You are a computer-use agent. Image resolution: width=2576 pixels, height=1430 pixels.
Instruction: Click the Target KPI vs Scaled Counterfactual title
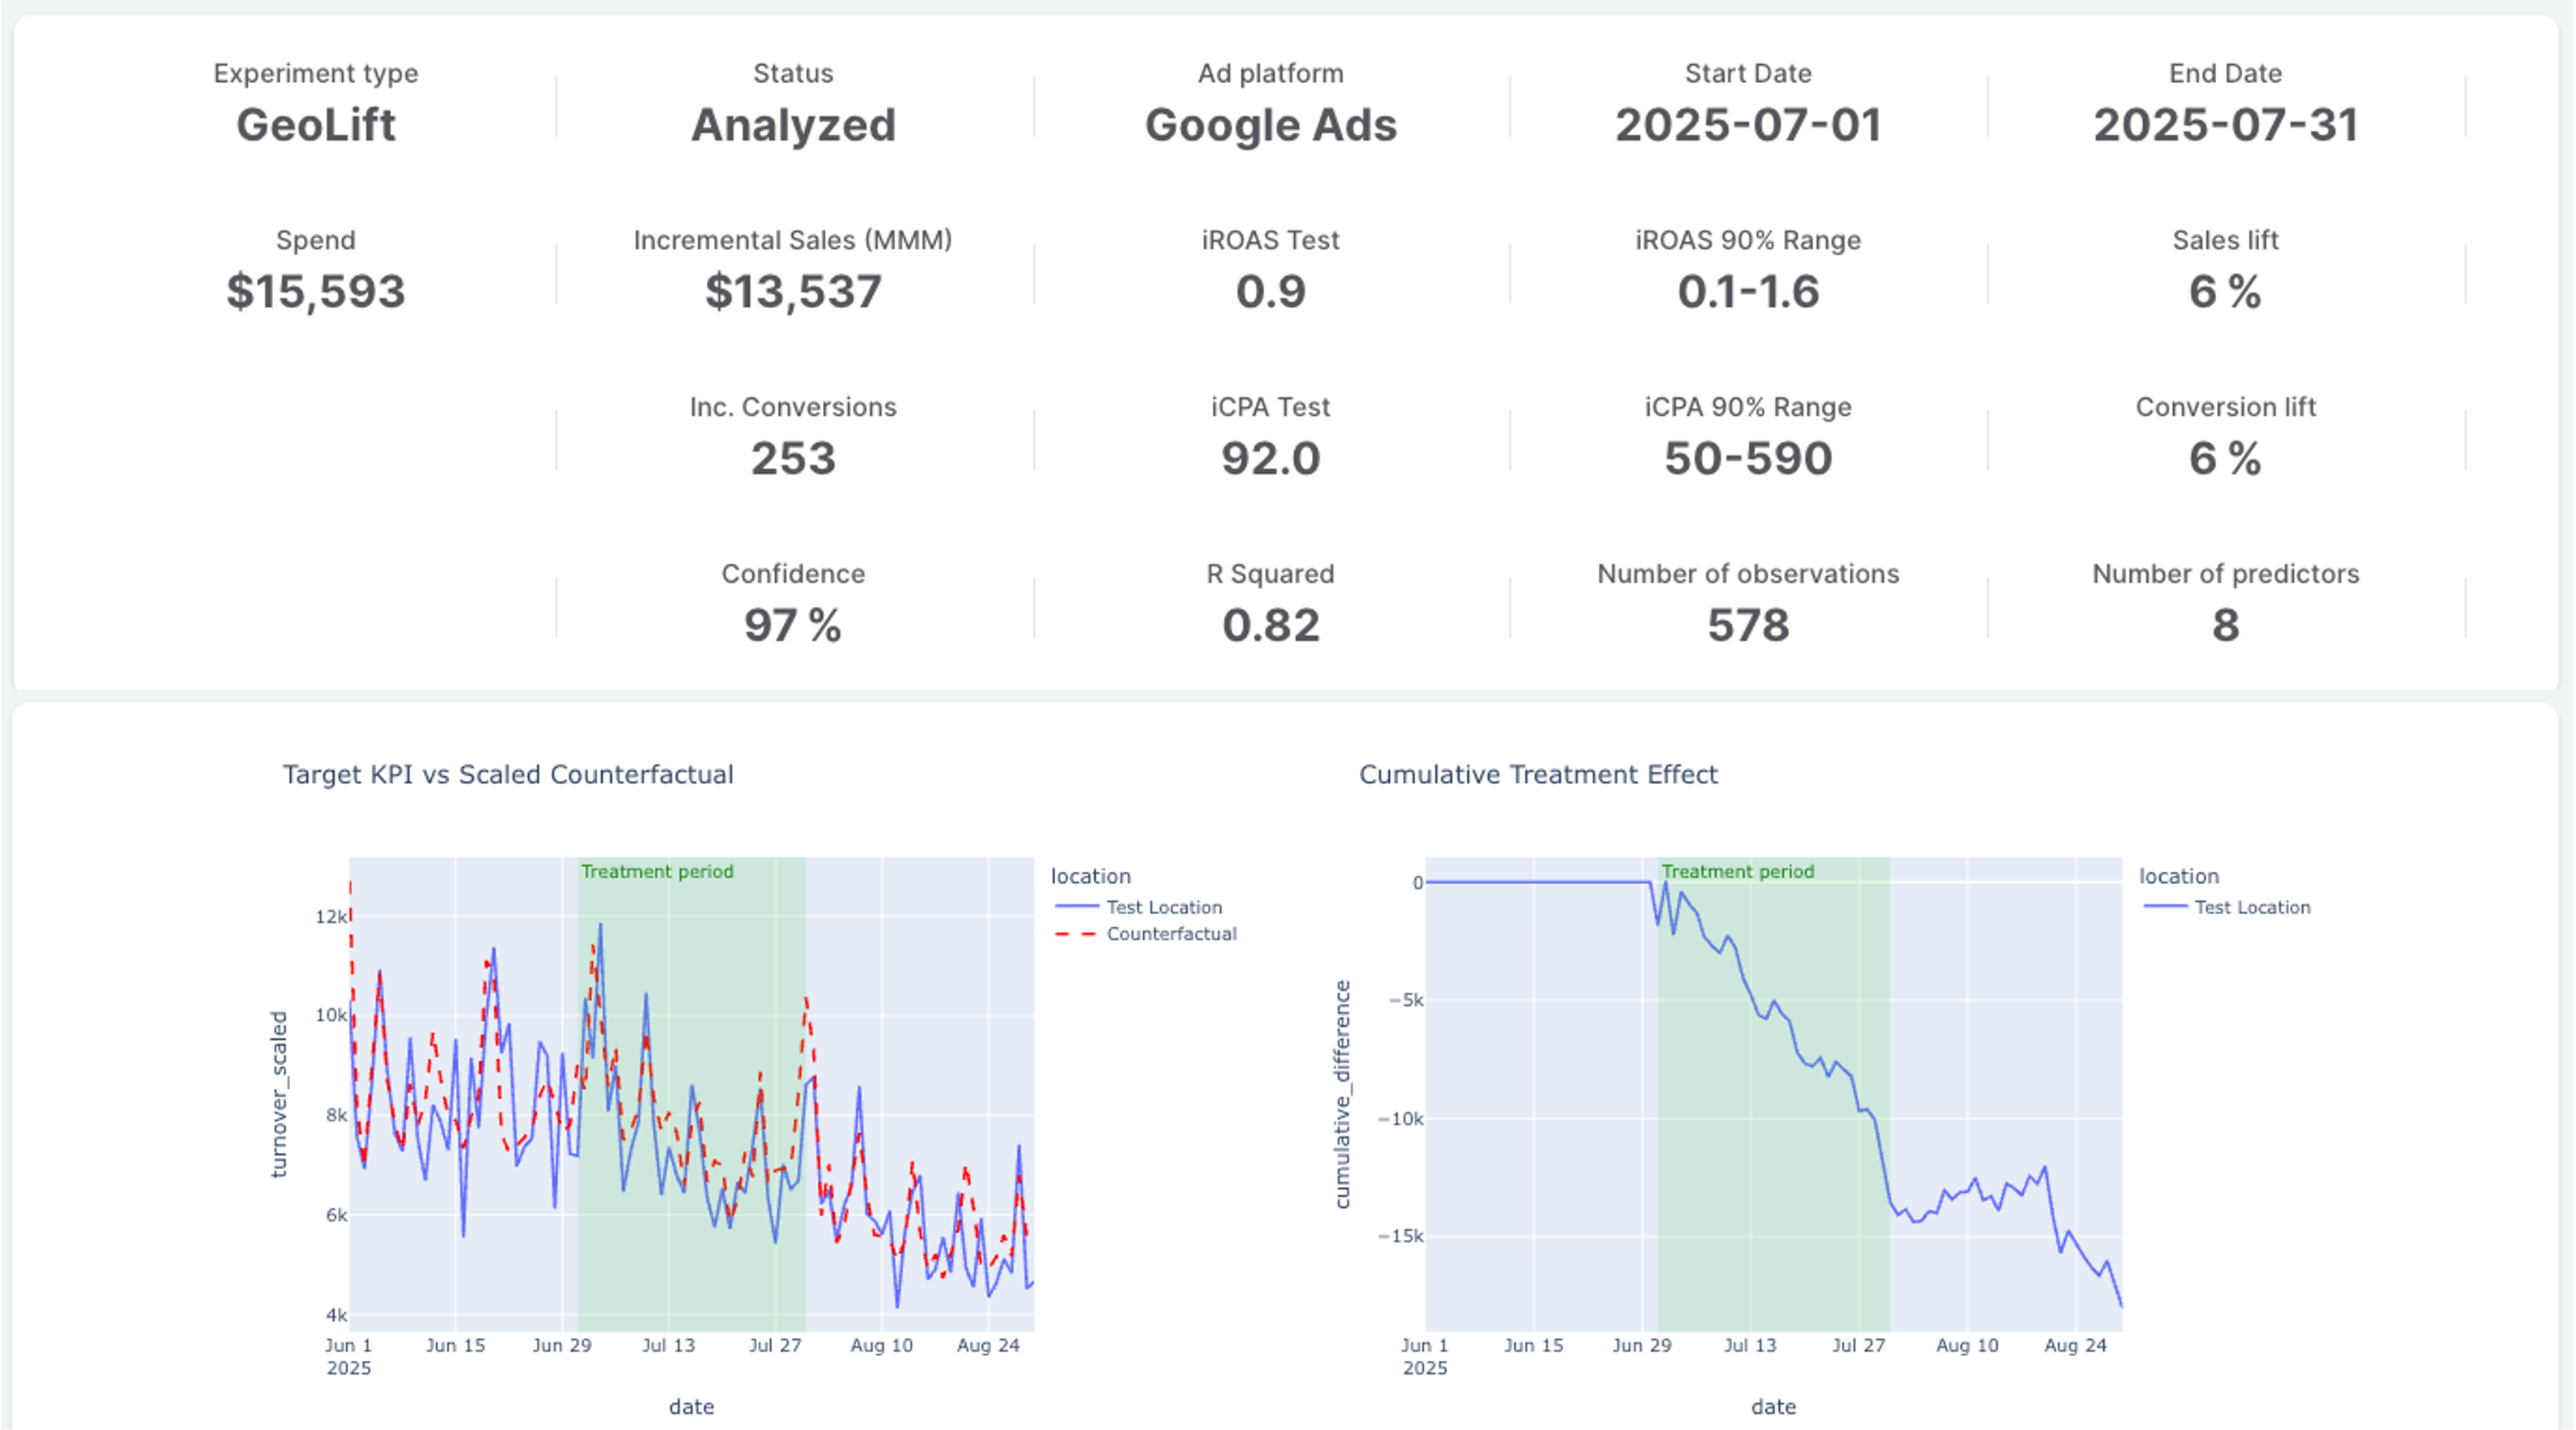click(x=508, y=774)
